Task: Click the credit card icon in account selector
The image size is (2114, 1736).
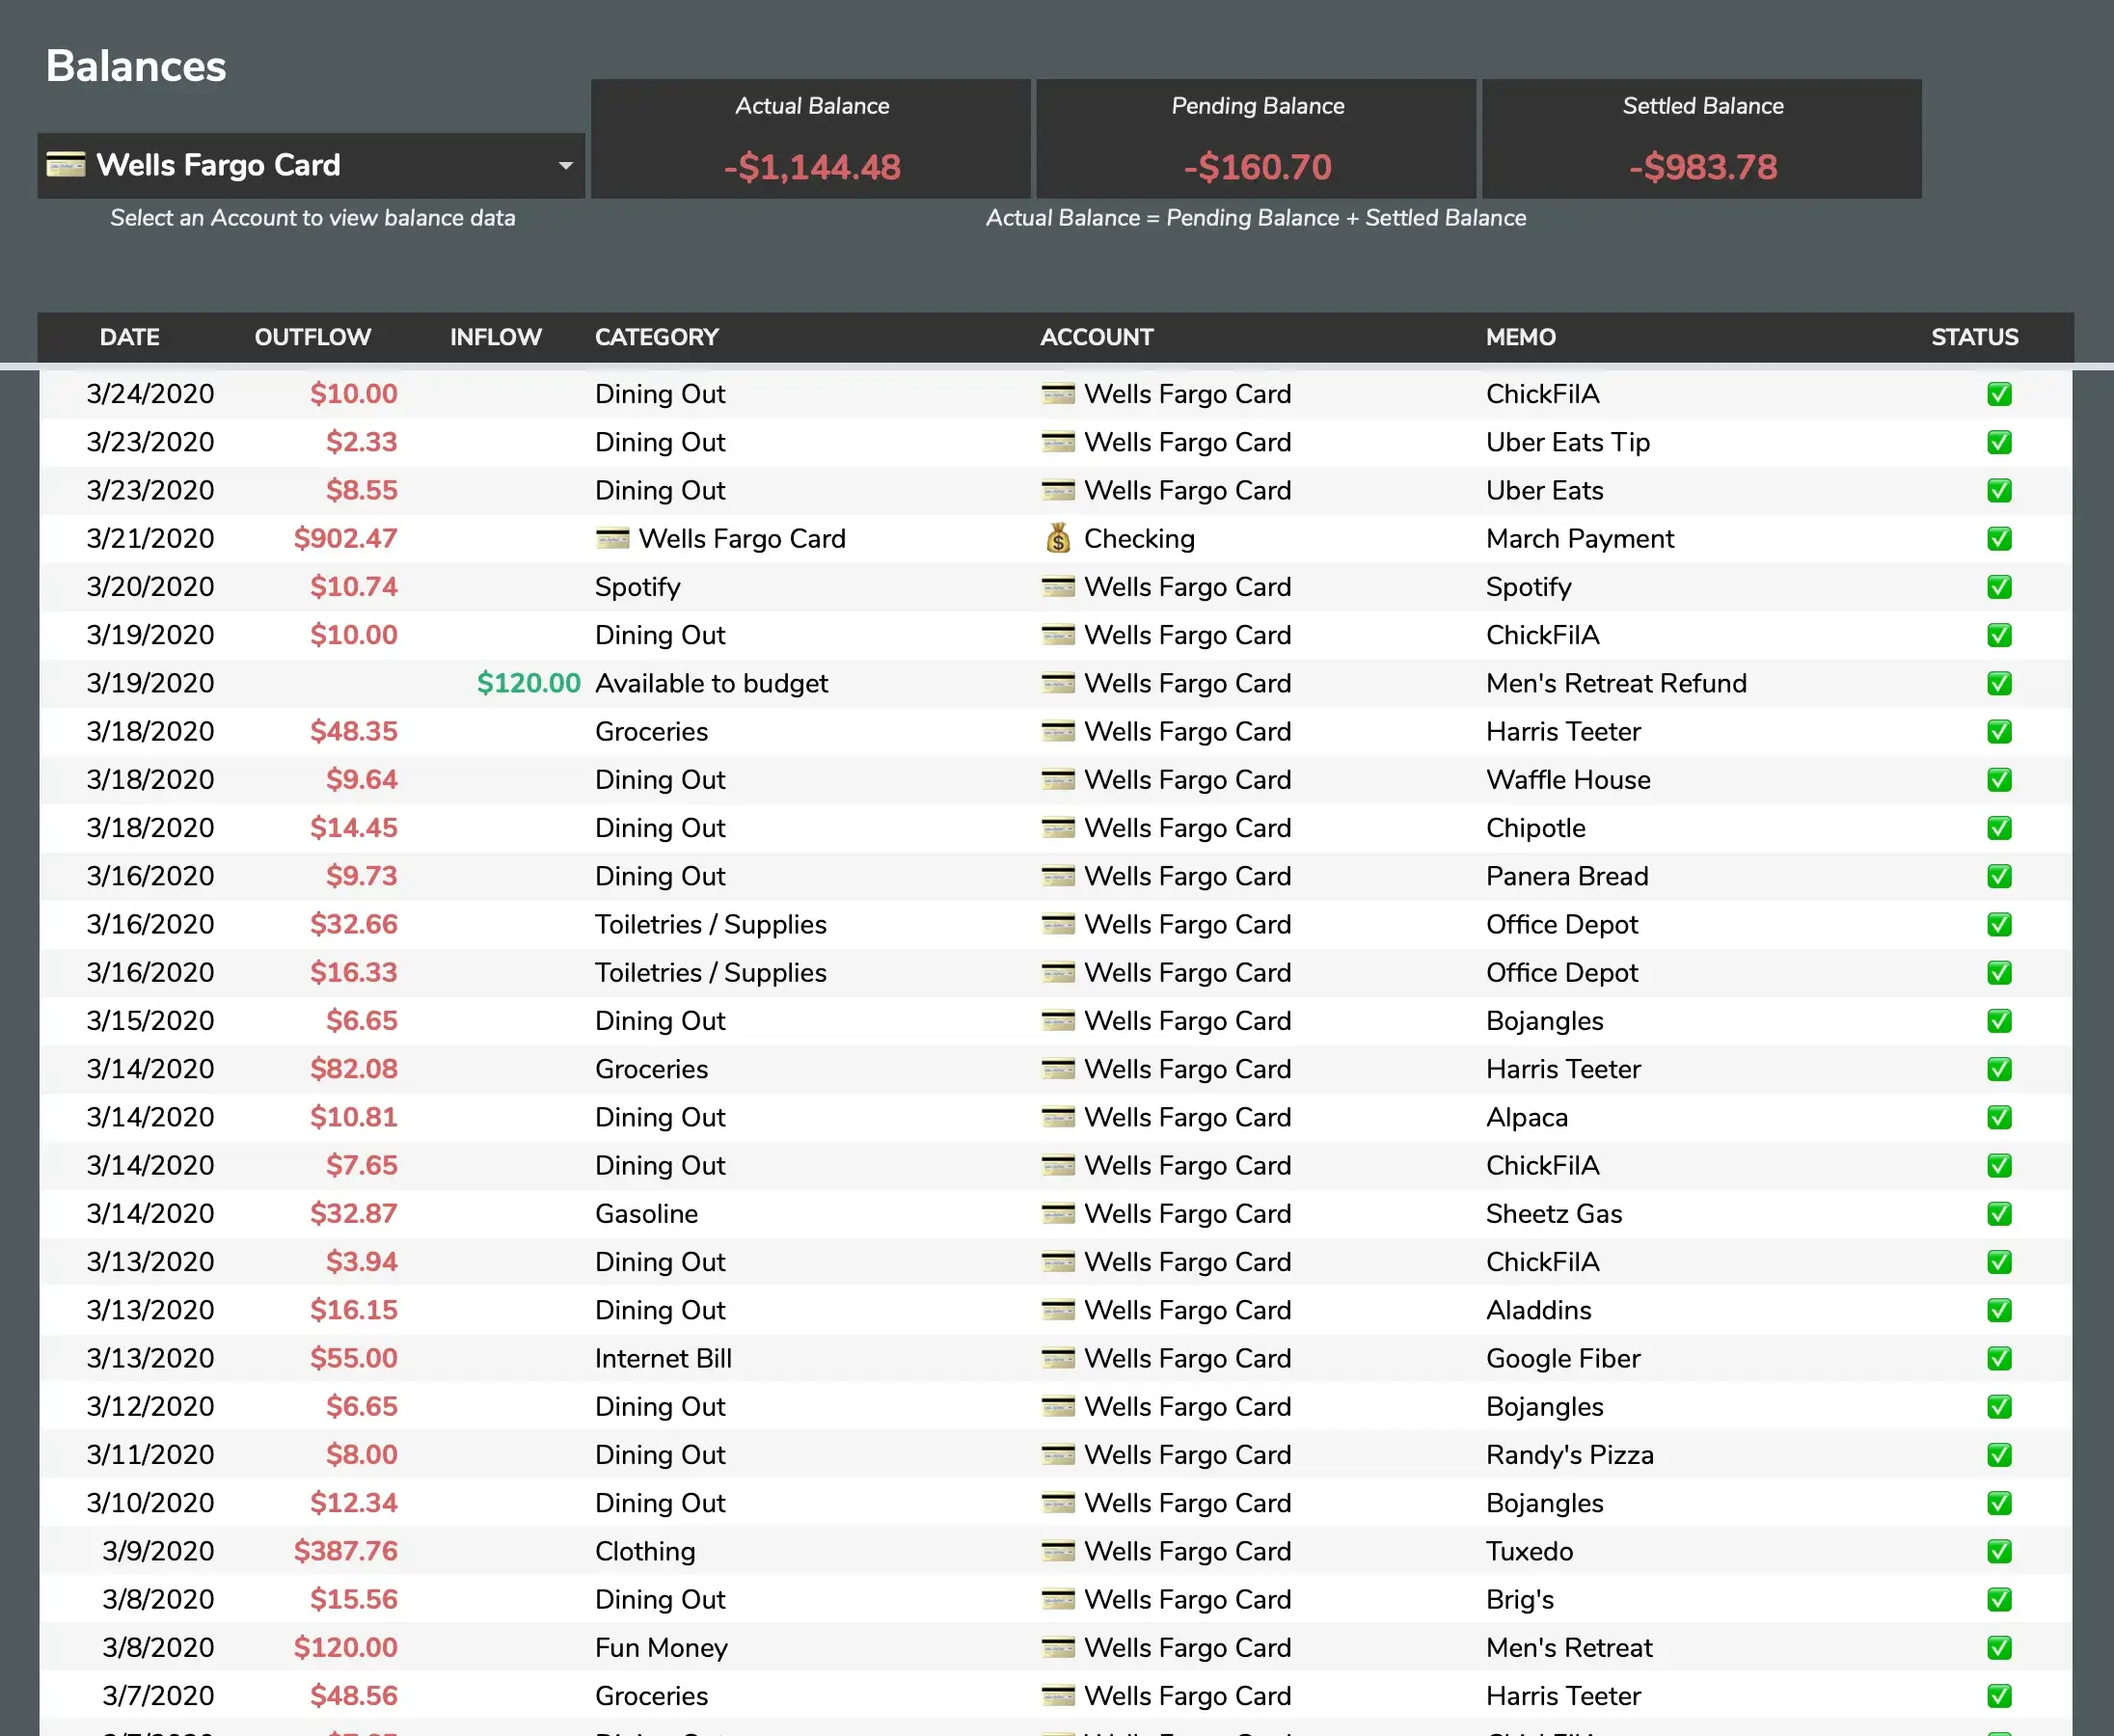Action: pos(66,165)
